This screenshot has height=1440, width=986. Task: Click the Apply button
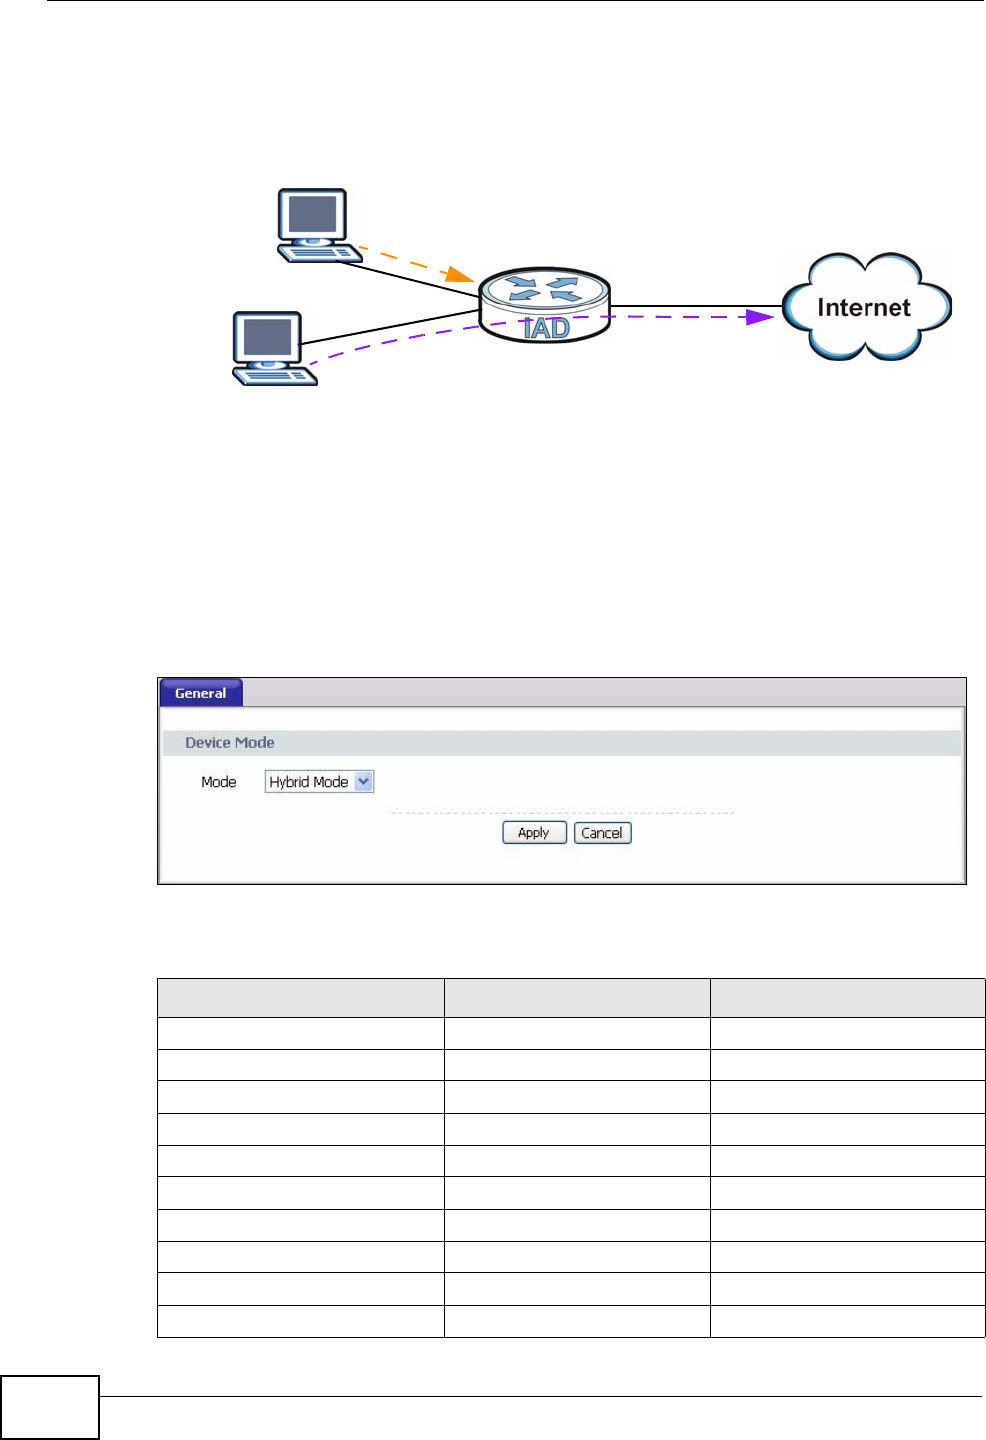pyautogui.click(x=534, y=833)
